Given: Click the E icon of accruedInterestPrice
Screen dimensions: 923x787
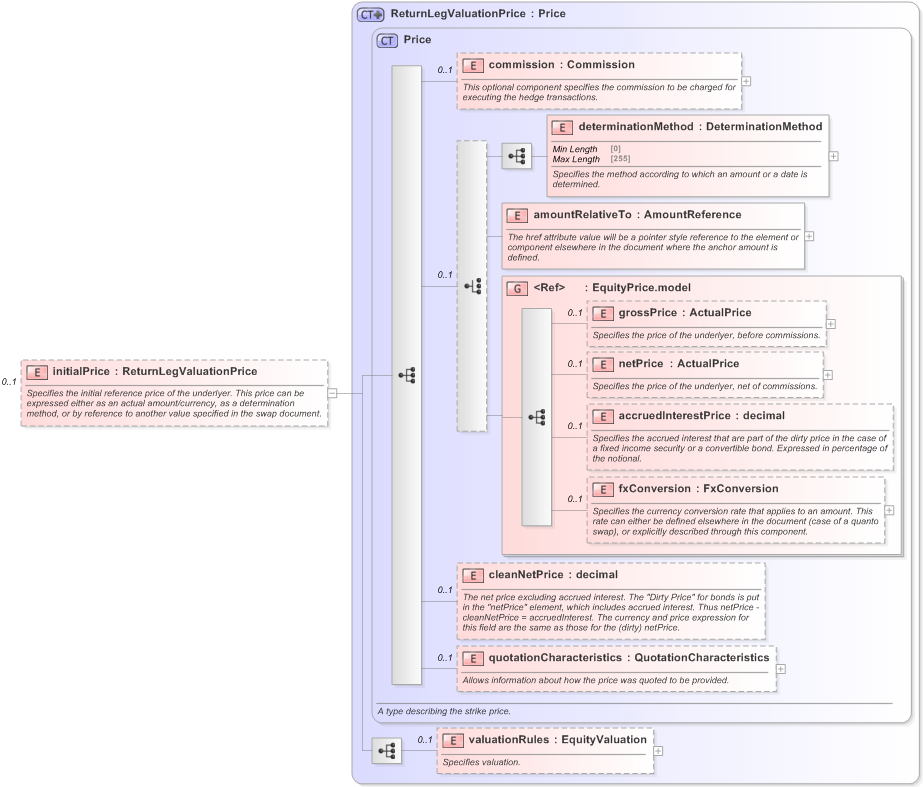Looking at the screenshot, I should point(603,417).
